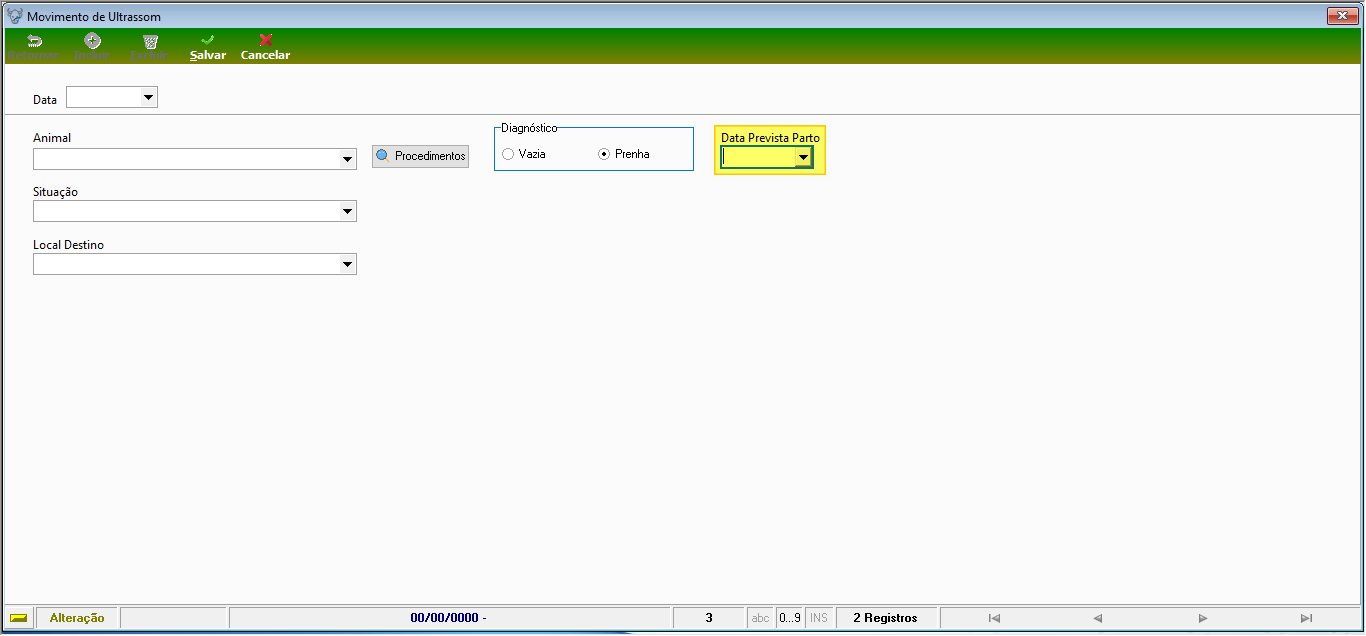1366x636 pixels.
Task: Click the Retornar toolbar button
Action: (x=34, y=47)
